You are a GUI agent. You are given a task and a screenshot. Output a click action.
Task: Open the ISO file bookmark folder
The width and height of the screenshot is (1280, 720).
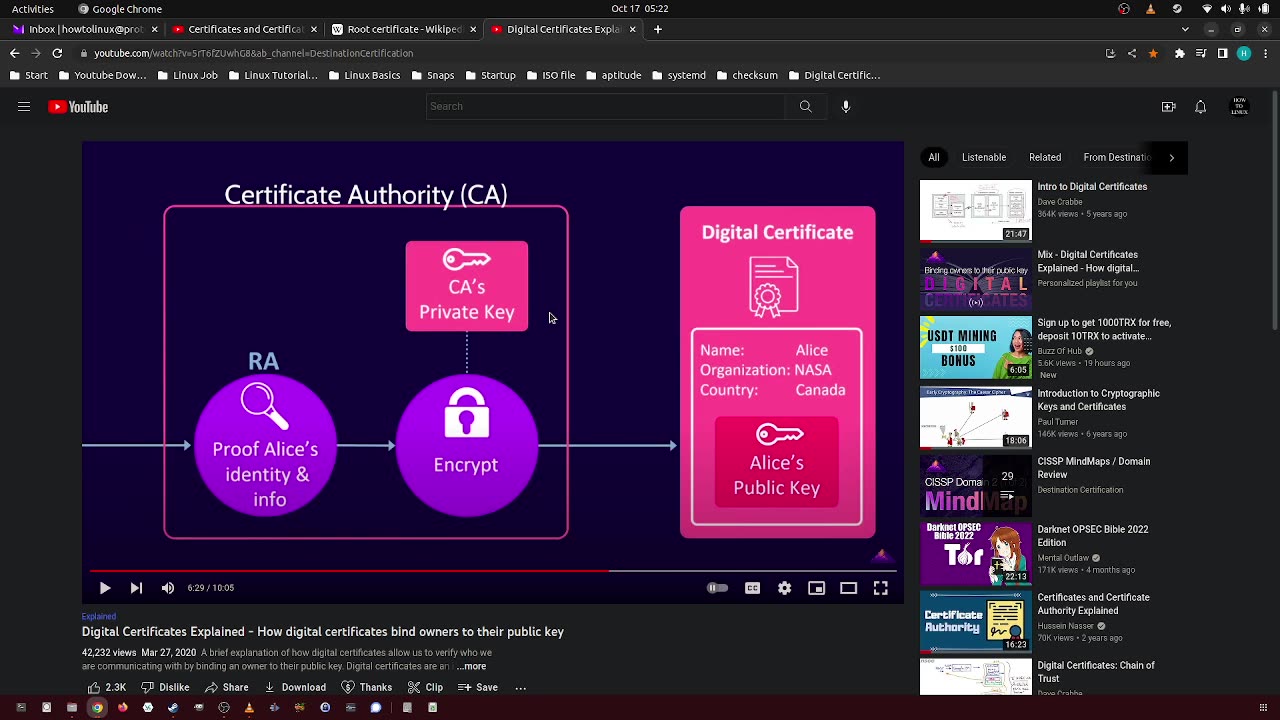pyautogui.click(x=551, y=75)
